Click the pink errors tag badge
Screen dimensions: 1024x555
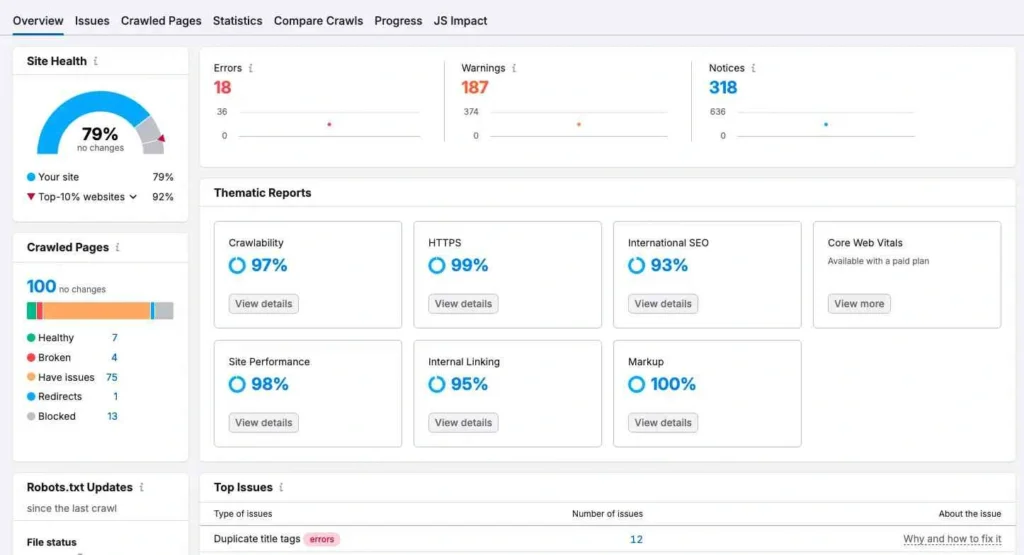point(321,539)
